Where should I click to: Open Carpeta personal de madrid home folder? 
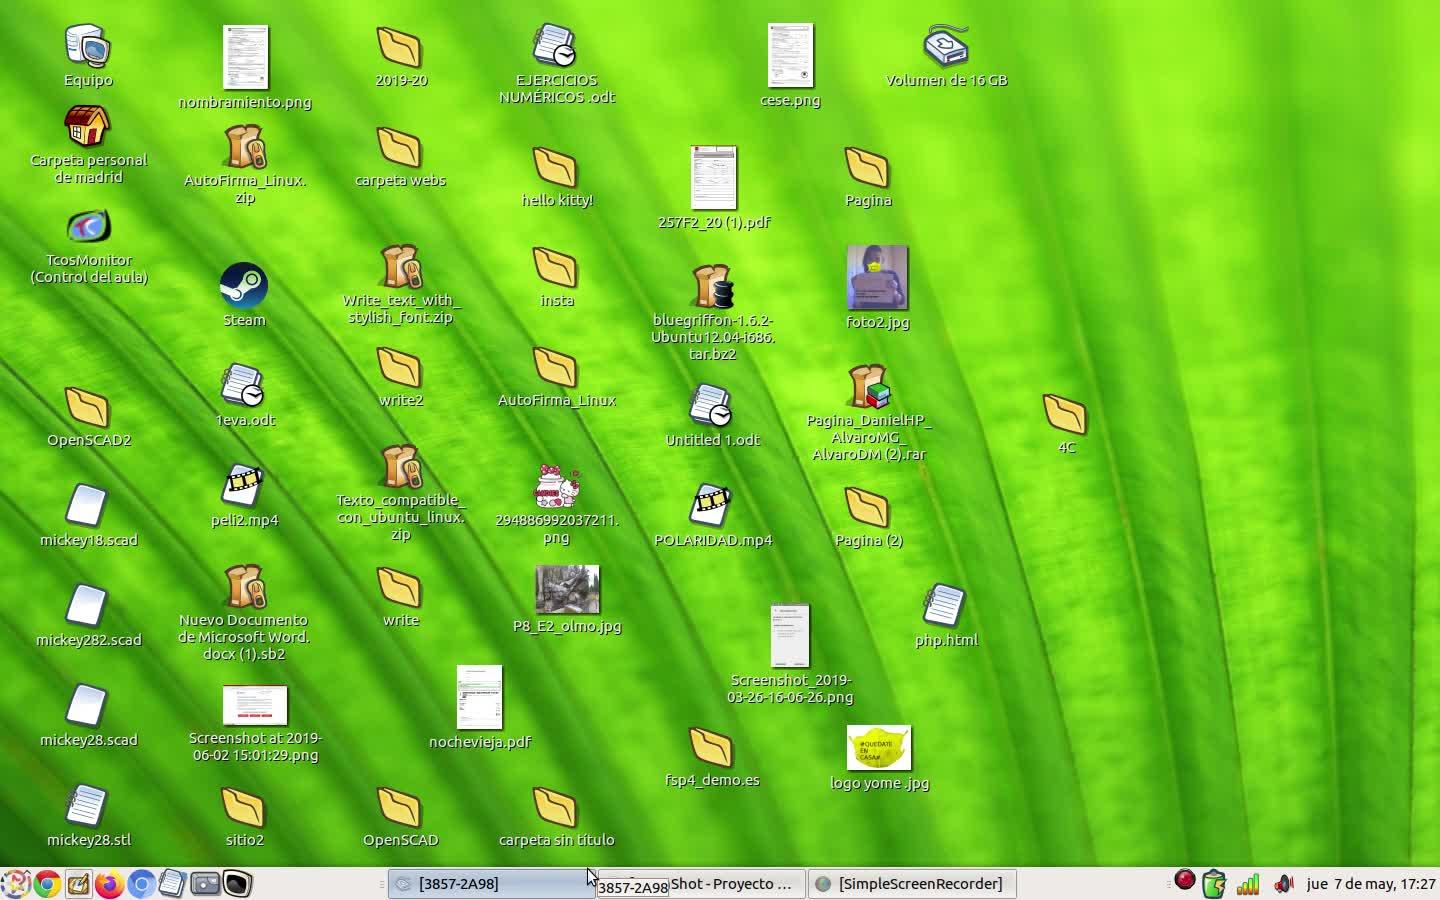coord(88,127)
